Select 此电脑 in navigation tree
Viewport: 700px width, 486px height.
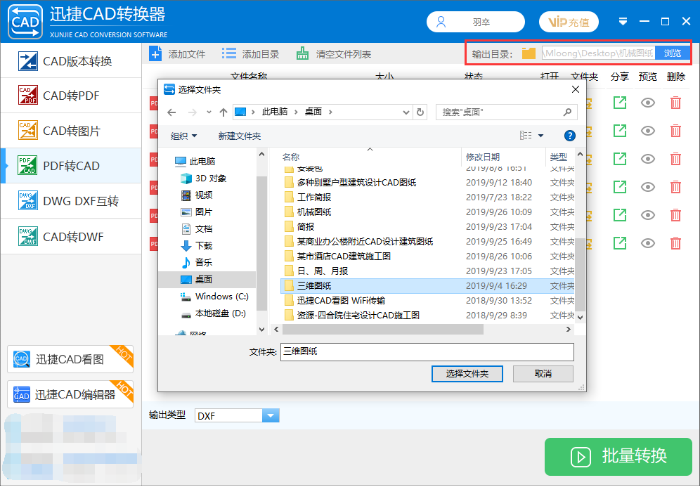(195, 161)
